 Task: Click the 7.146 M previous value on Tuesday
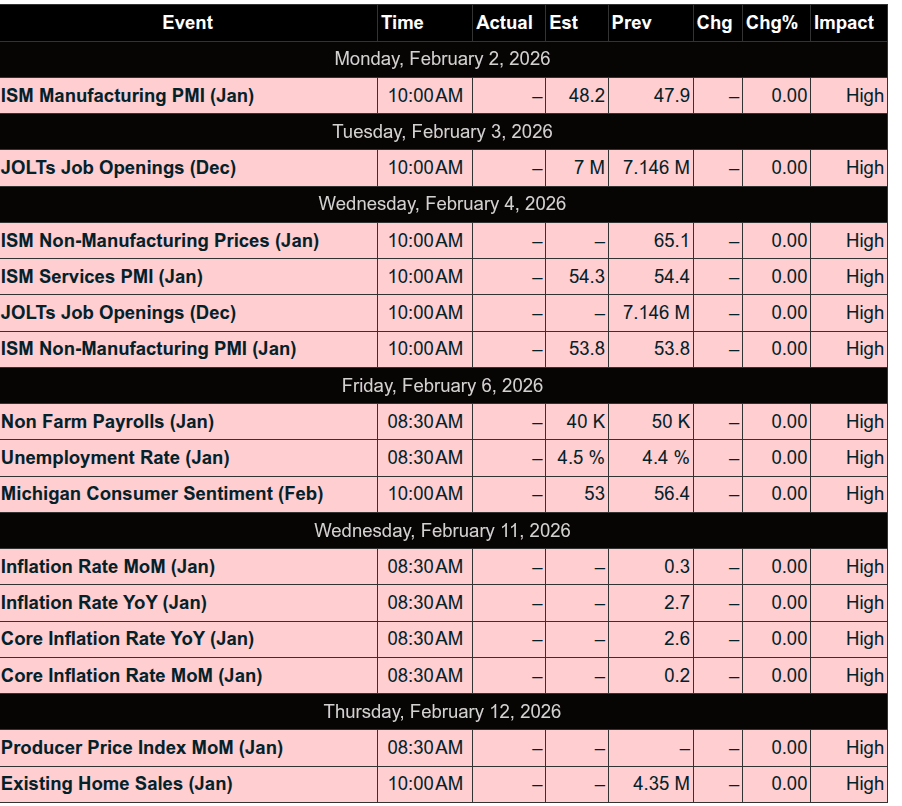(656, 168)
